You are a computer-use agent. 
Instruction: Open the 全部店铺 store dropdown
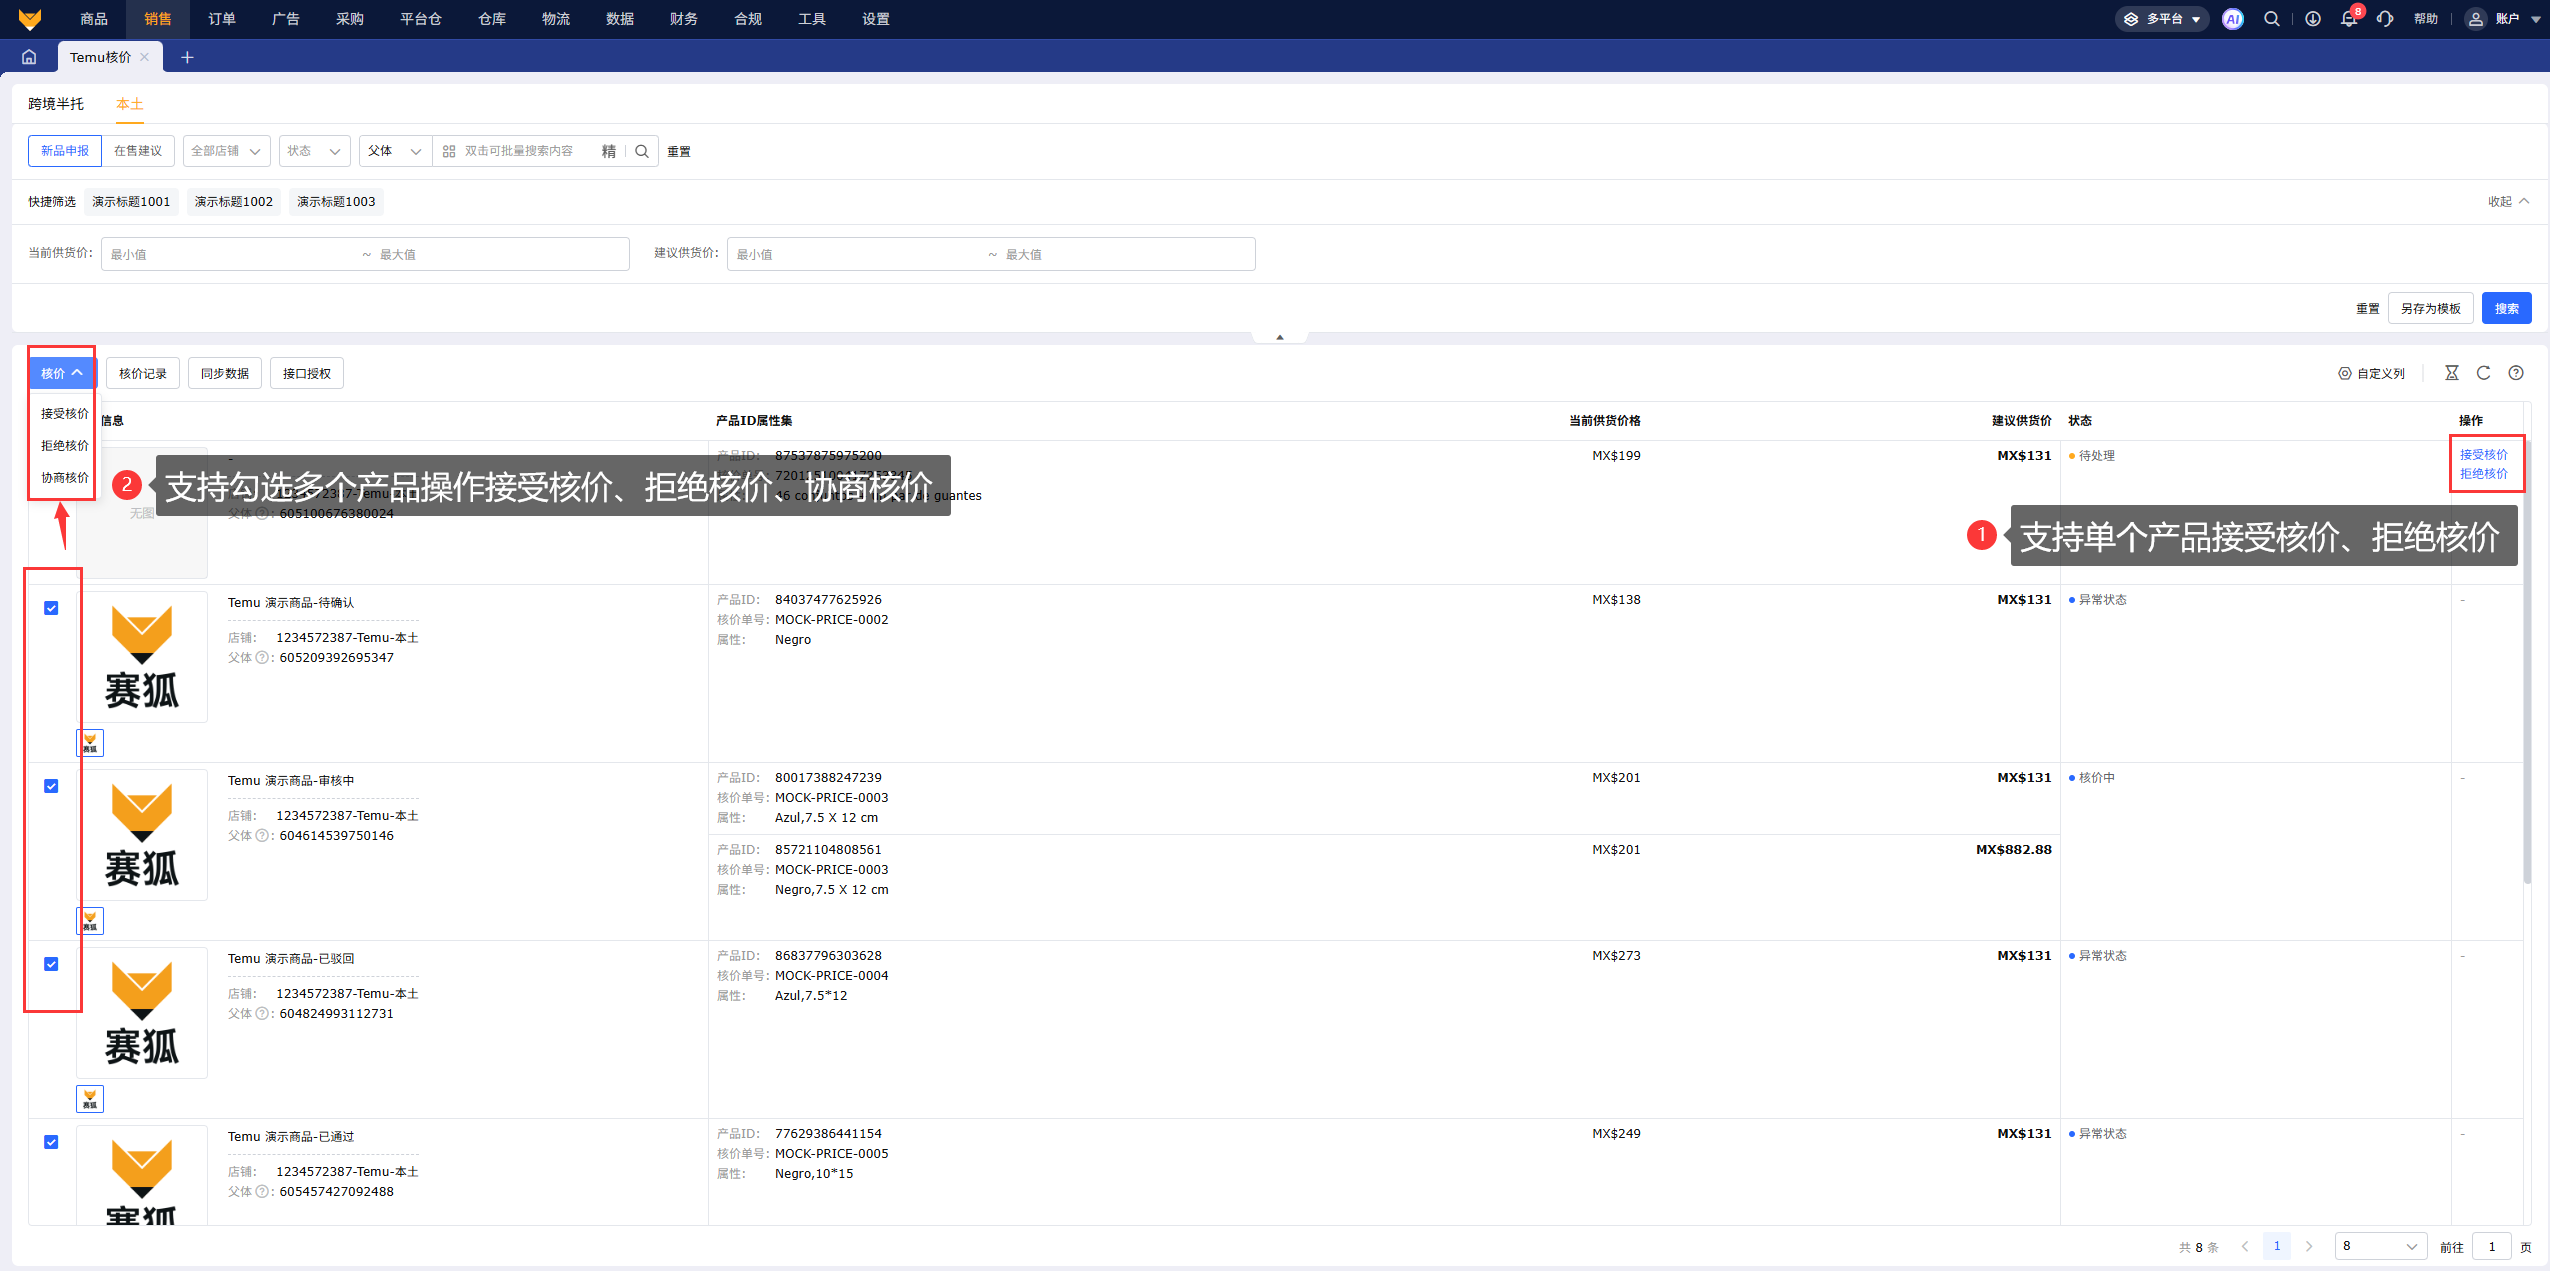(x=227, y=151)
